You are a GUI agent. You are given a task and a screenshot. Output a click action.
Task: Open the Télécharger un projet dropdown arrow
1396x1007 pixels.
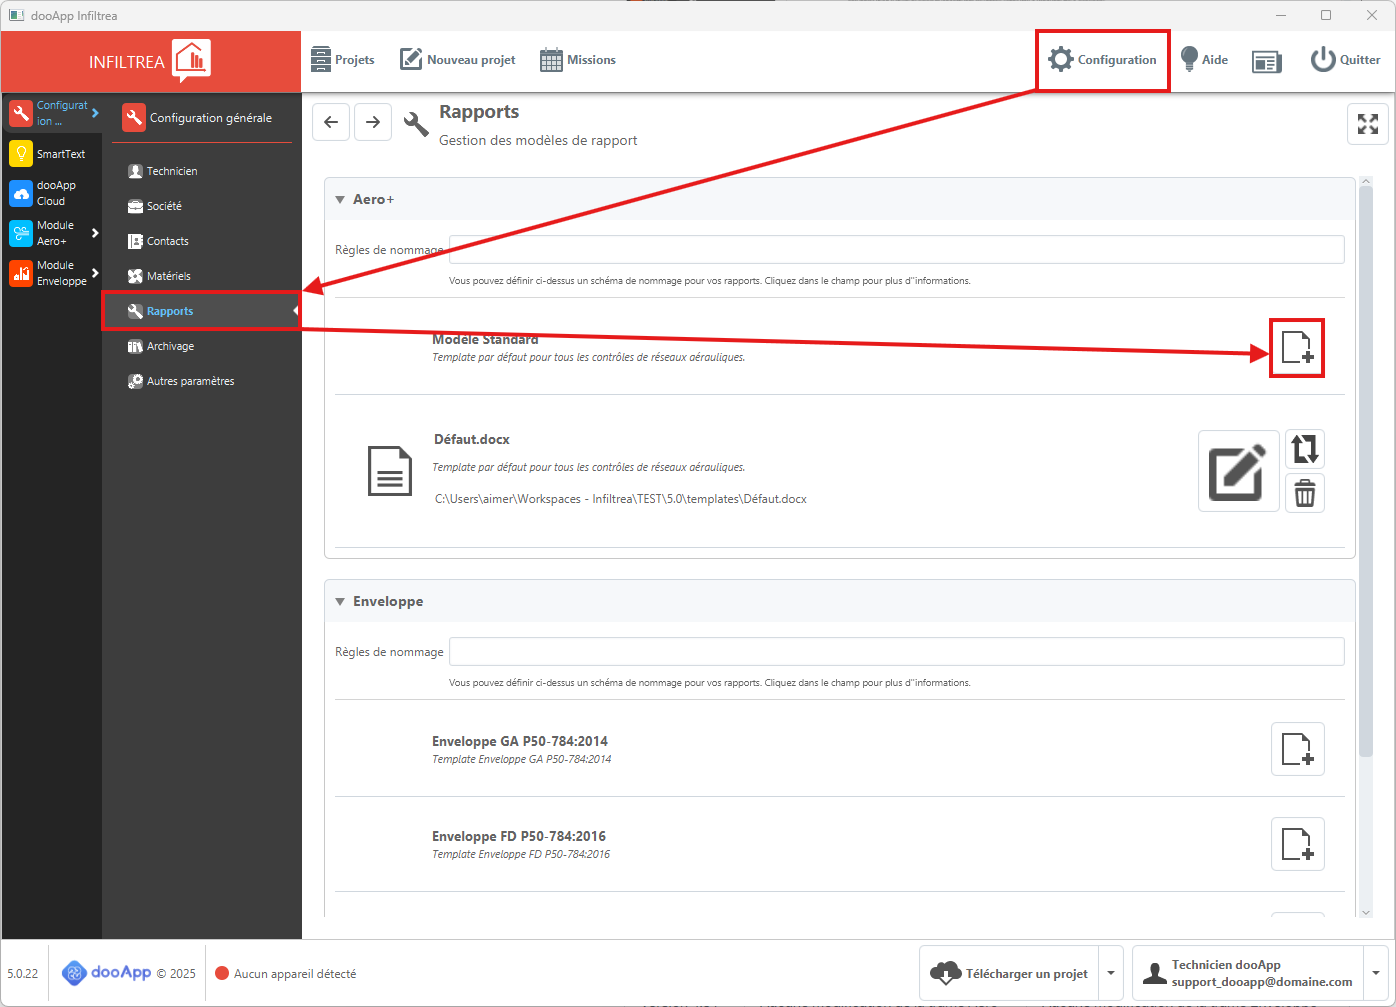tap(1111, 973)
